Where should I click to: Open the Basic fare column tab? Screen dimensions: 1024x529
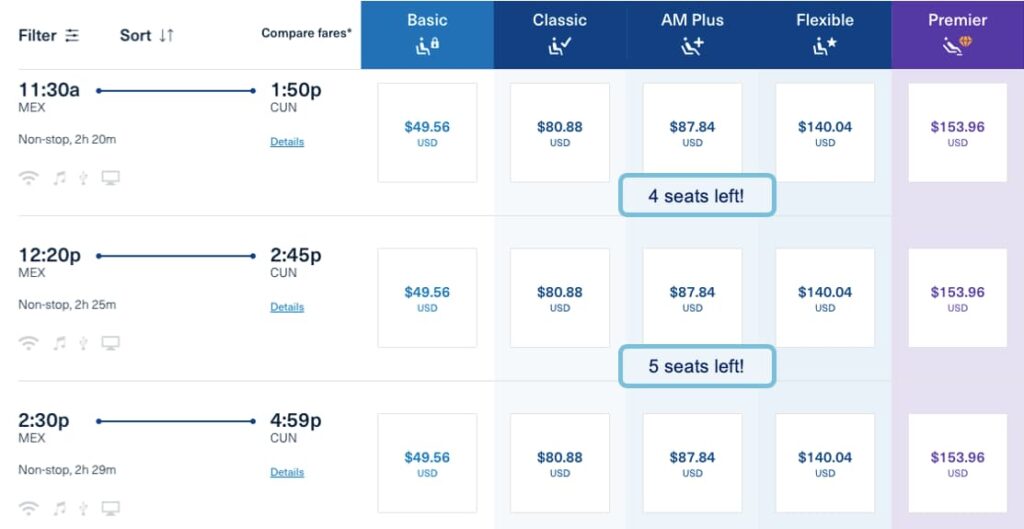(427, 35)
